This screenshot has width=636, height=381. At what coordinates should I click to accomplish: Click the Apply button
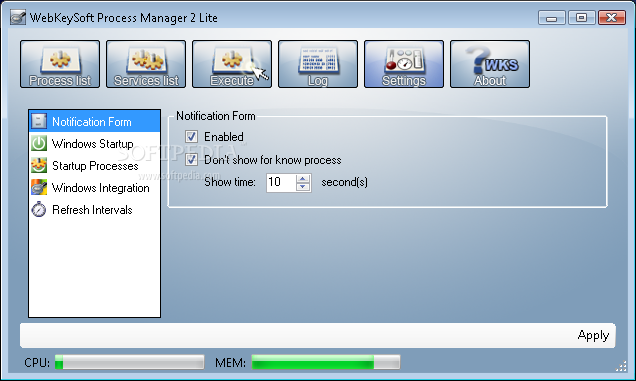[593, 335]
